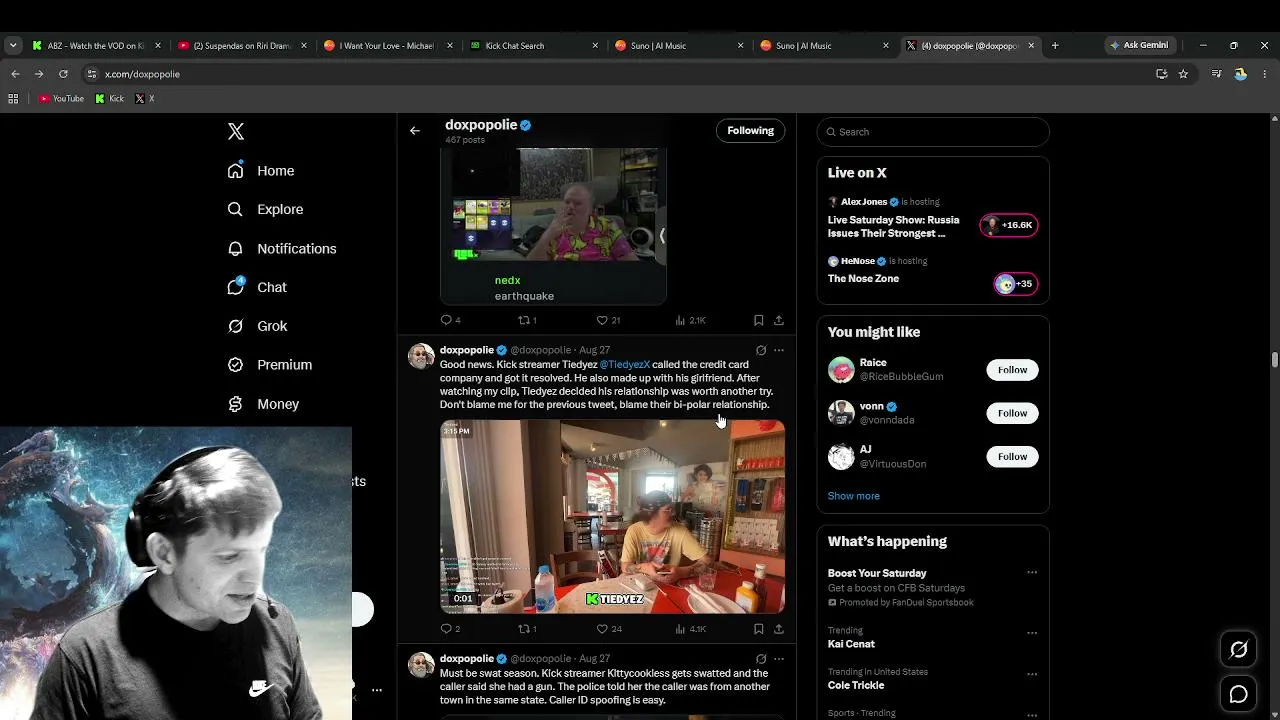Share the Tiedyez credit card post
The width and height of the screenshot is (1280, 720).
(x=779, y=629)
